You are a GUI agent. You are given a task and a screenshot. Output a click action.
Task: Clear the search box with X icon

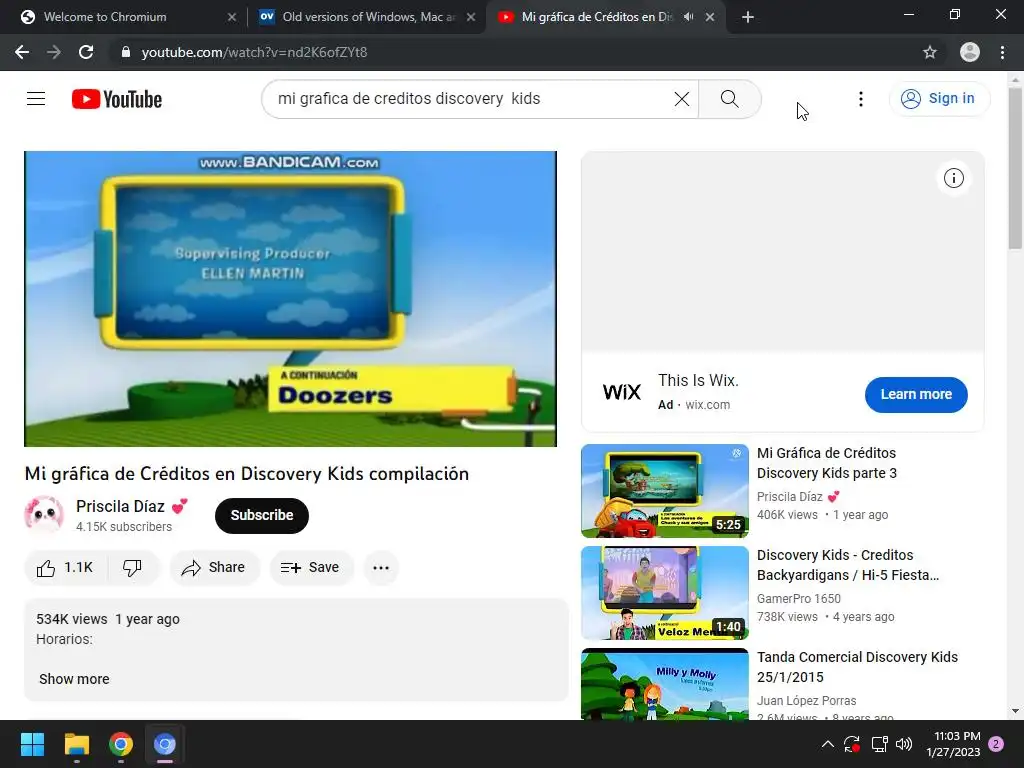(681, 99)
